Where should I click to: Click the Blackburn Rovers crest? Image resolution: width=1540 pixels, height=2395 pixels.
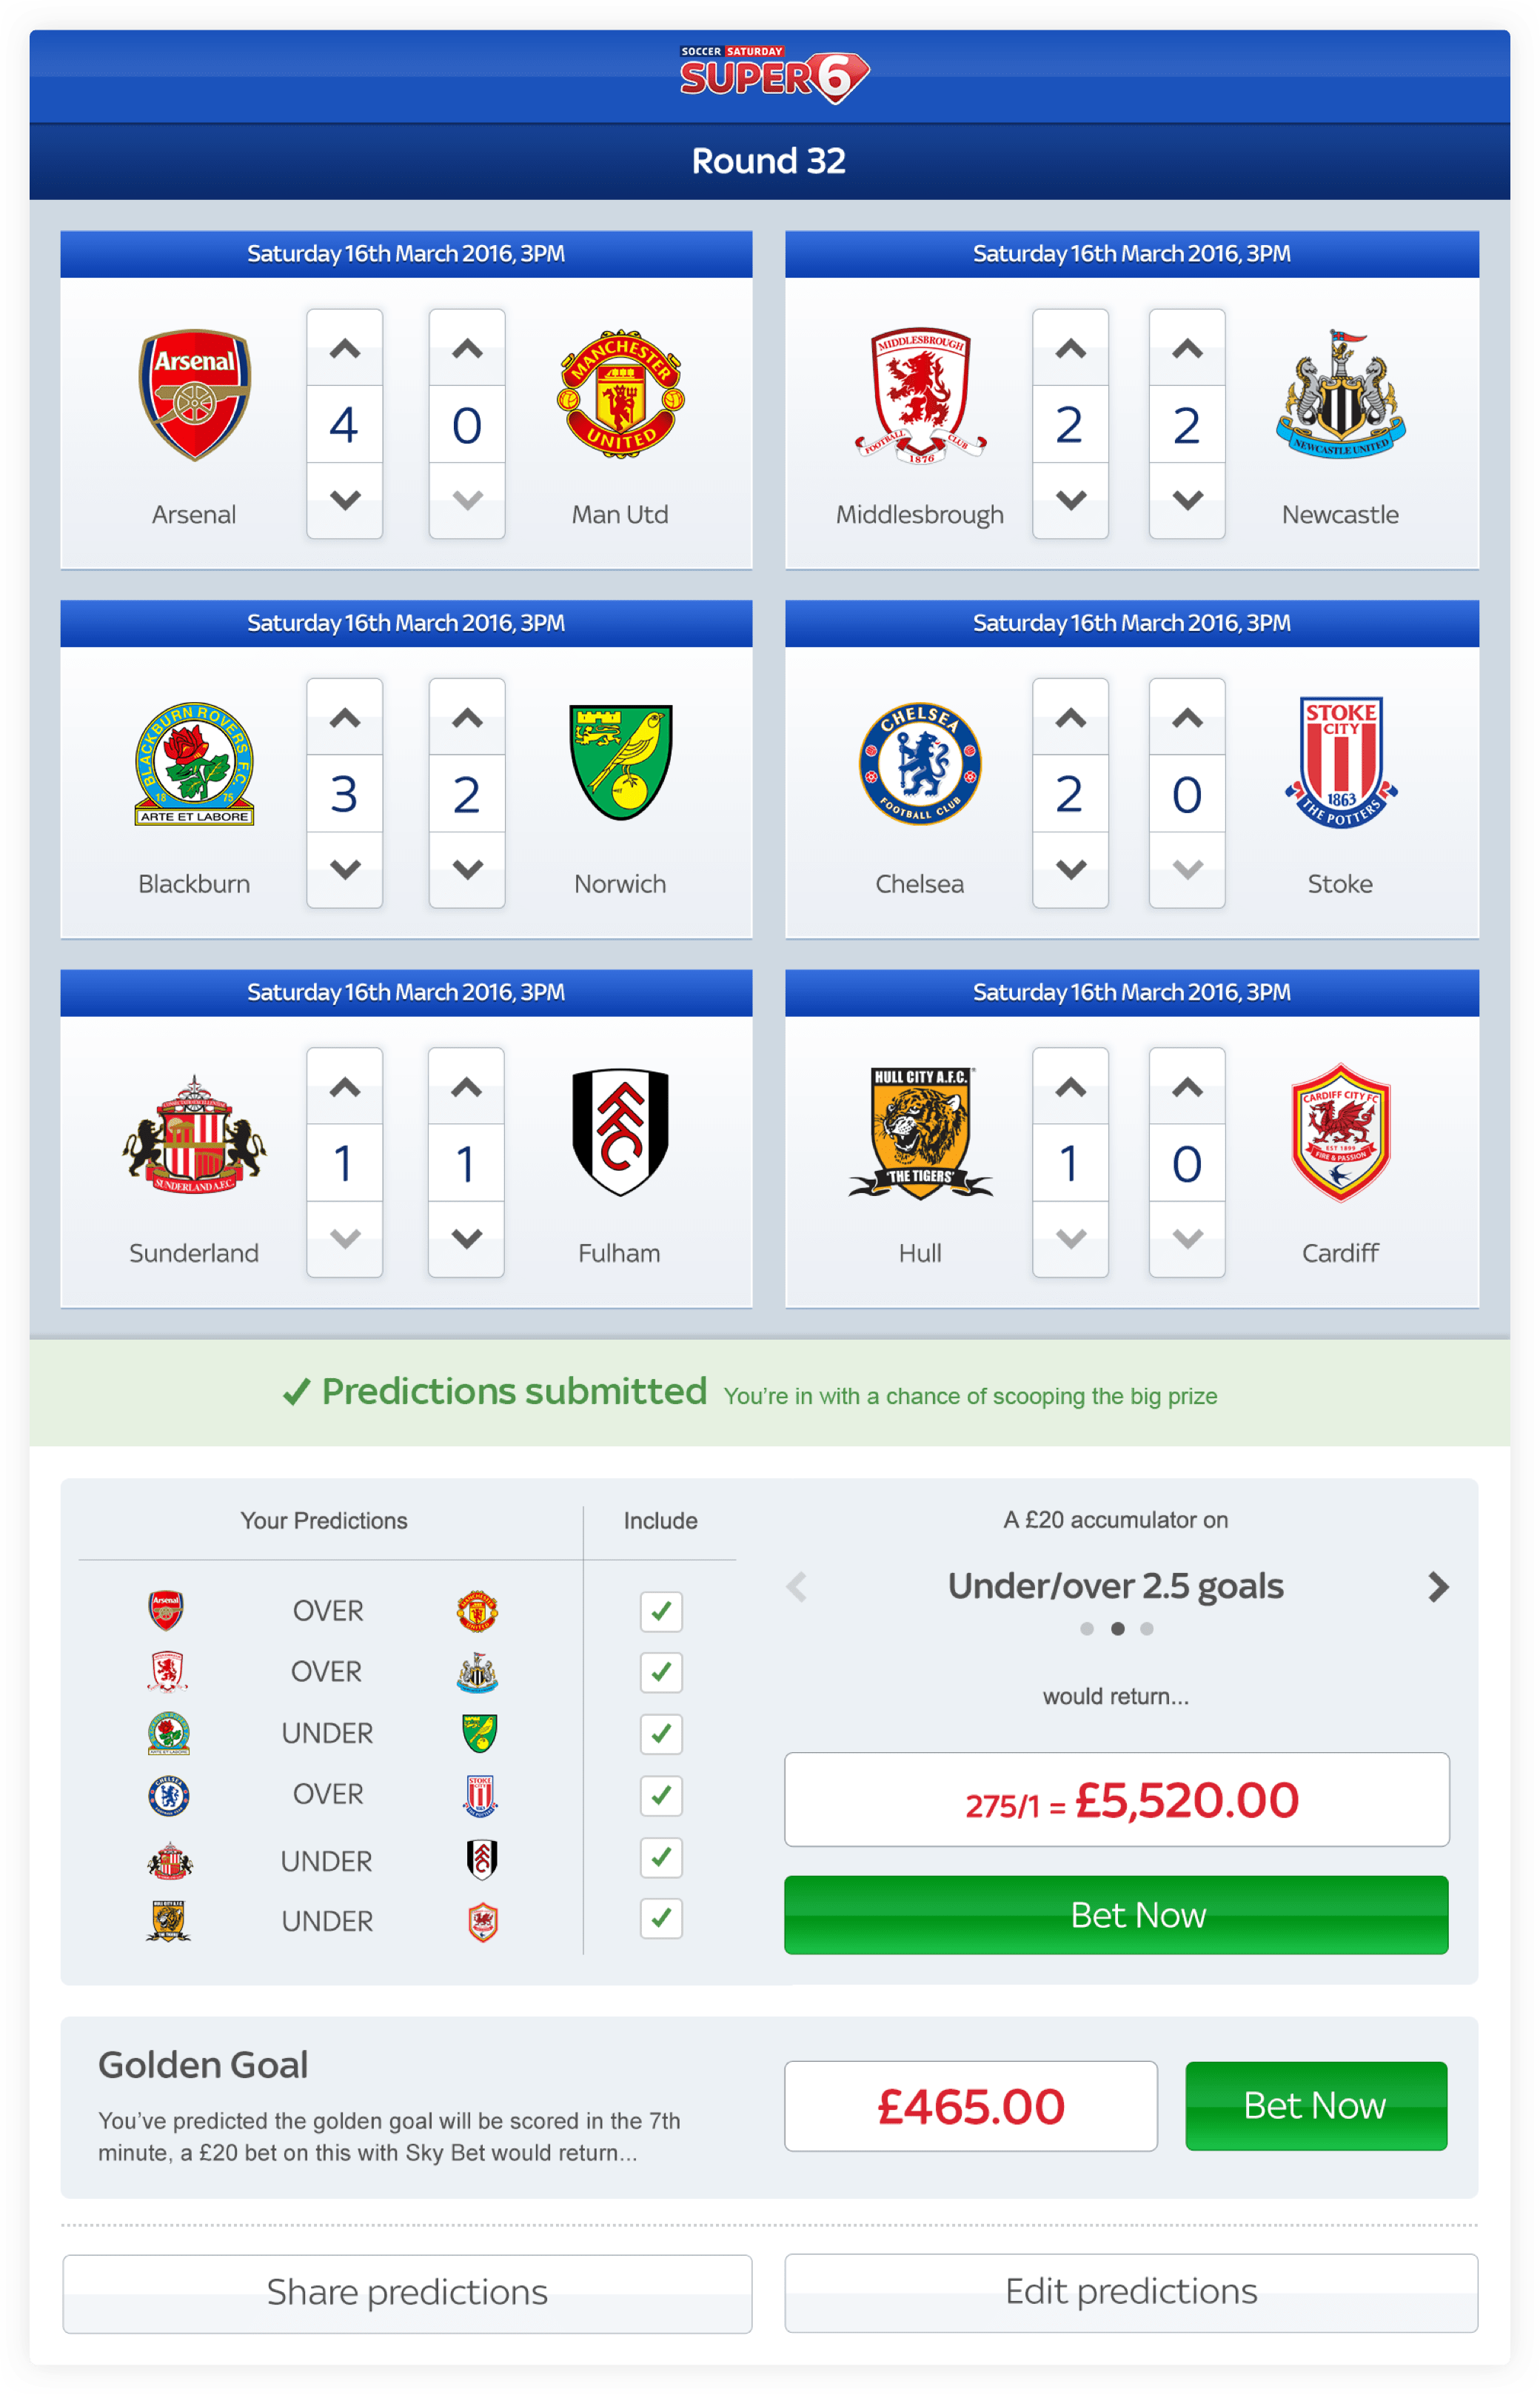click(x=195, y=765)
